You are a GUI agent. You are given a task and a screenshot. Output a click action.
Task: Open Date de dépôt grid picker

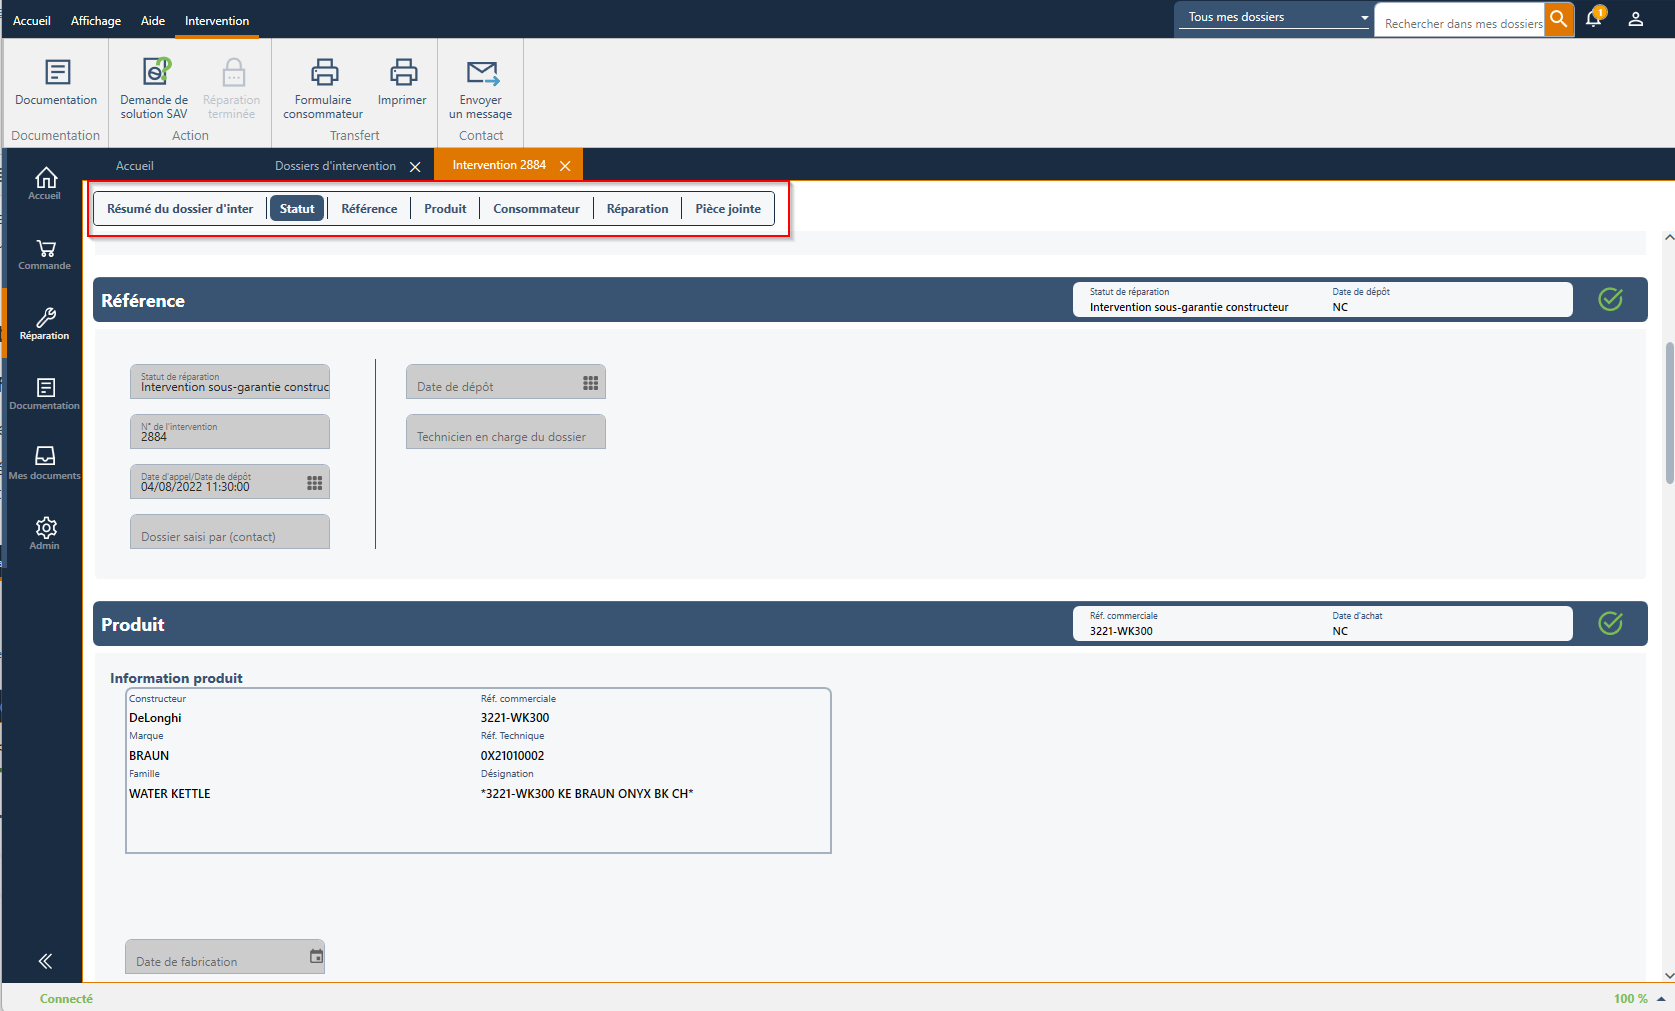pyautogui.click(x=590, y=384)
